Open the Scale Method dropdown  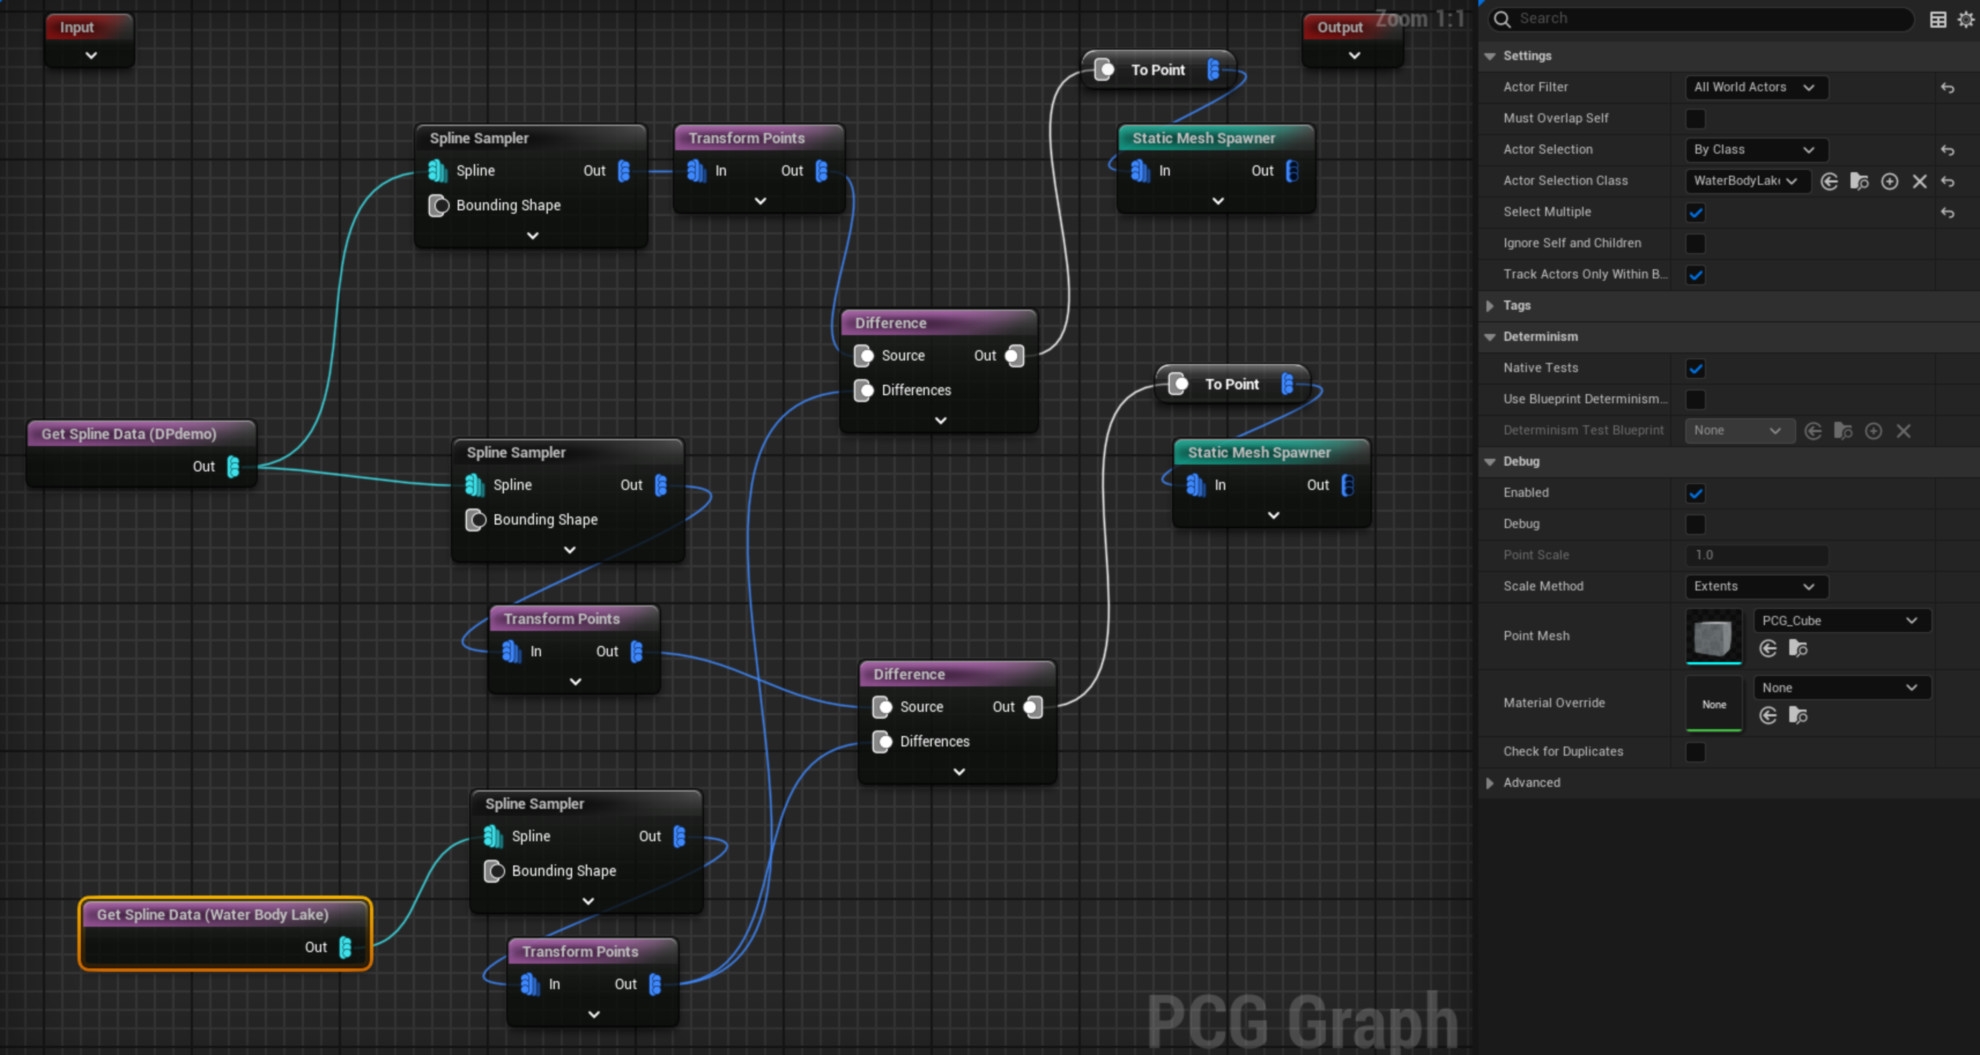[x=1755, y=586]
